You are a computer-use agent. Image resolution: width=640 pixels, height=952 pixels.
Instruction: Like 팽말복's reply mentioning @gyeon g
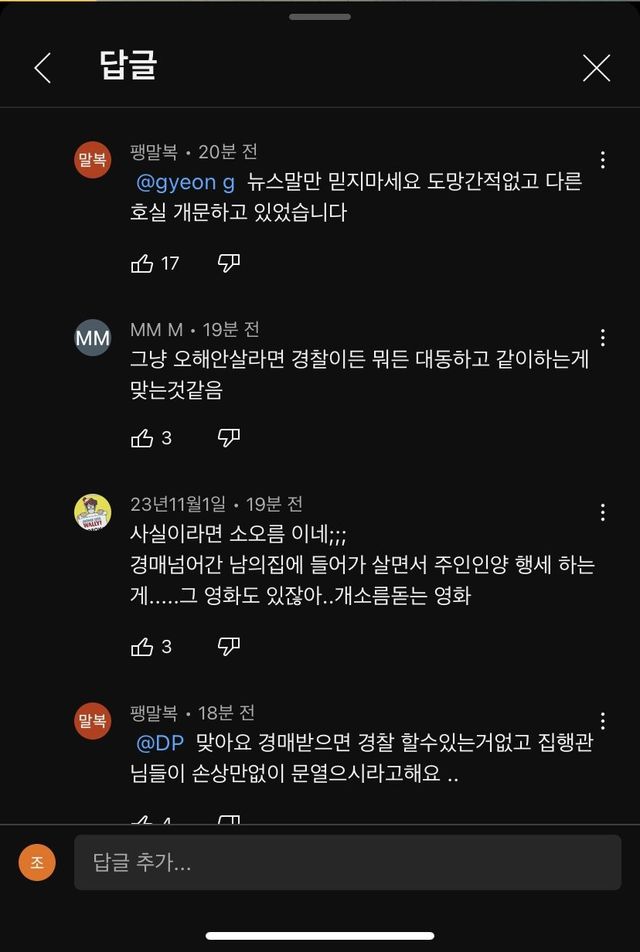[x=142, y=263]
